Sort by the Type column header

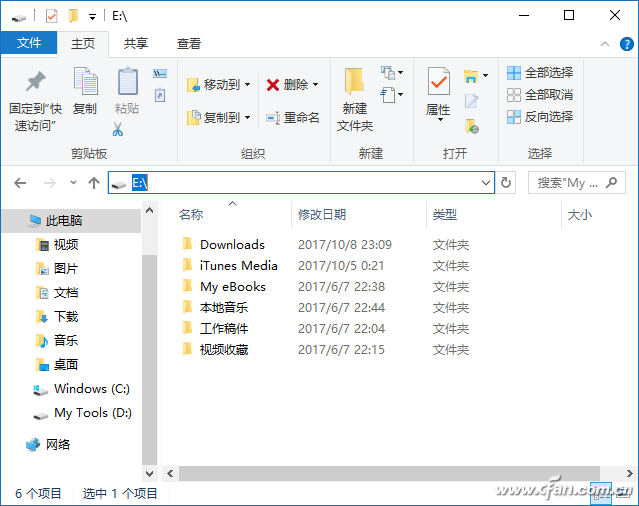pos(445,214)
